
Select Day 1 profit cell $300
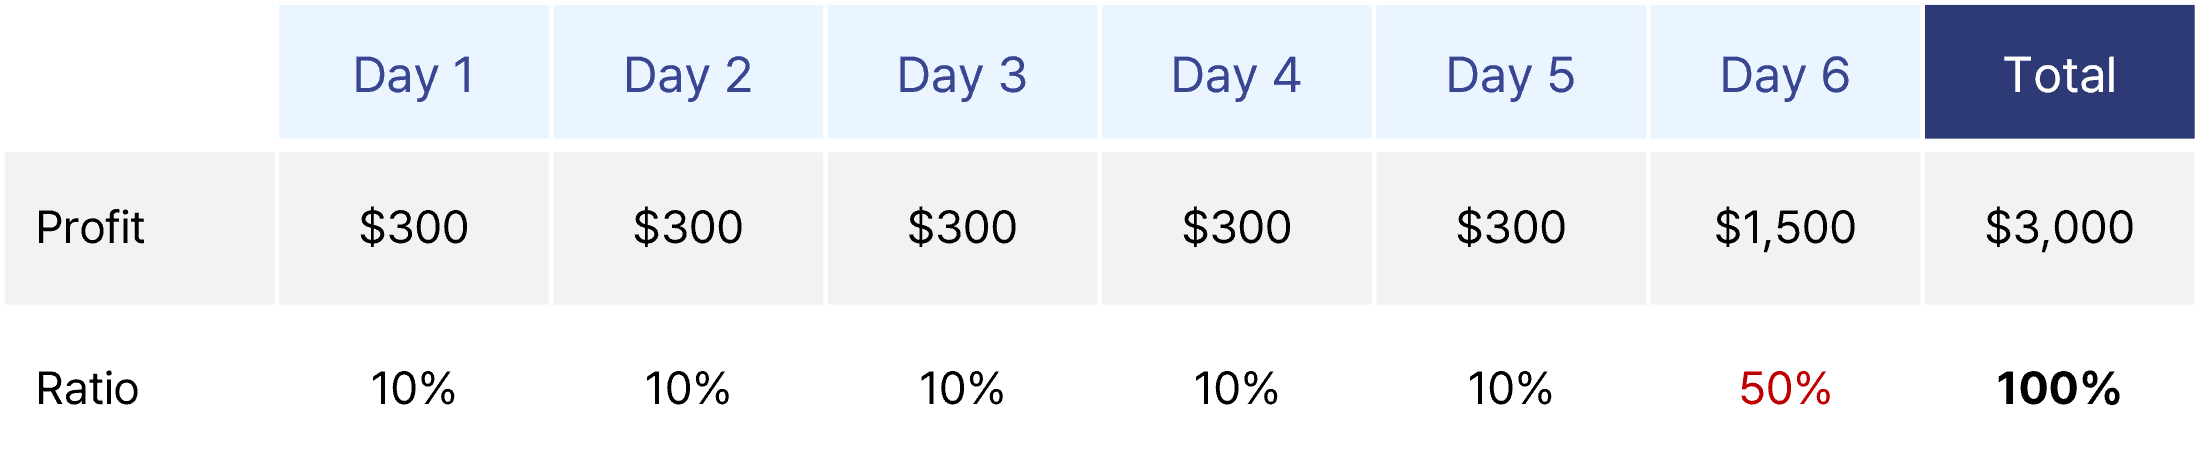click(x=414, y=228)
